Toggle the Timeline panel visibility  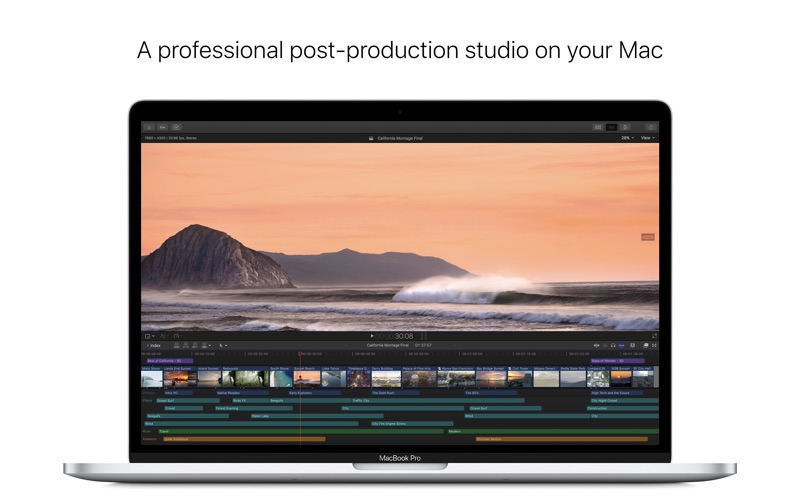(x=611, y=127)
